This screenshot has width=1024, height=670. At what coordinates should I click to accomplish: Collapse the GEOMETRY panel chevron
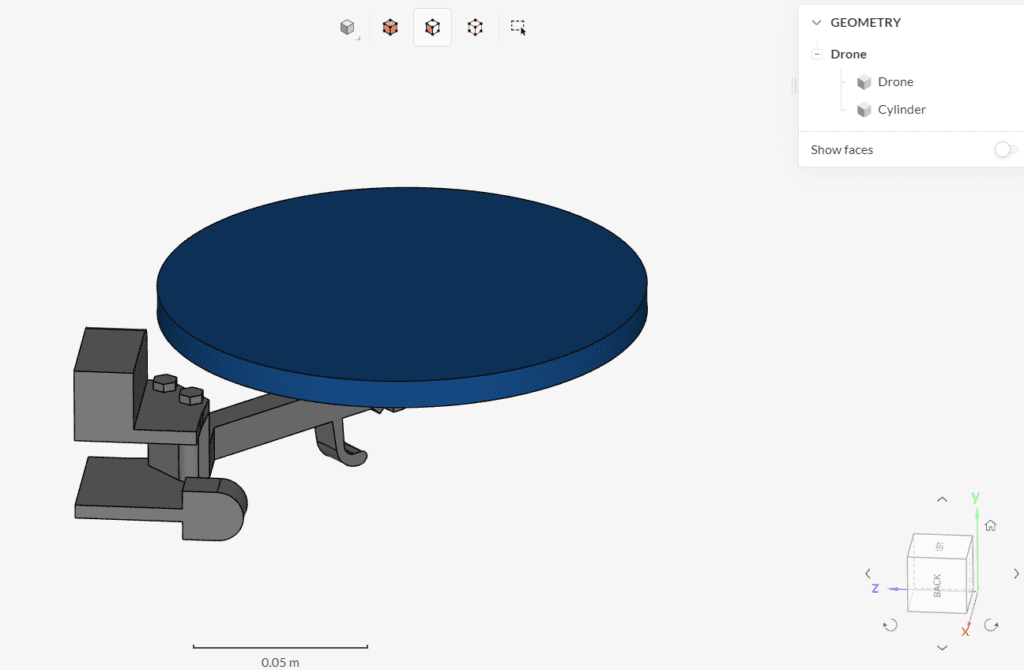pos(816,21)
